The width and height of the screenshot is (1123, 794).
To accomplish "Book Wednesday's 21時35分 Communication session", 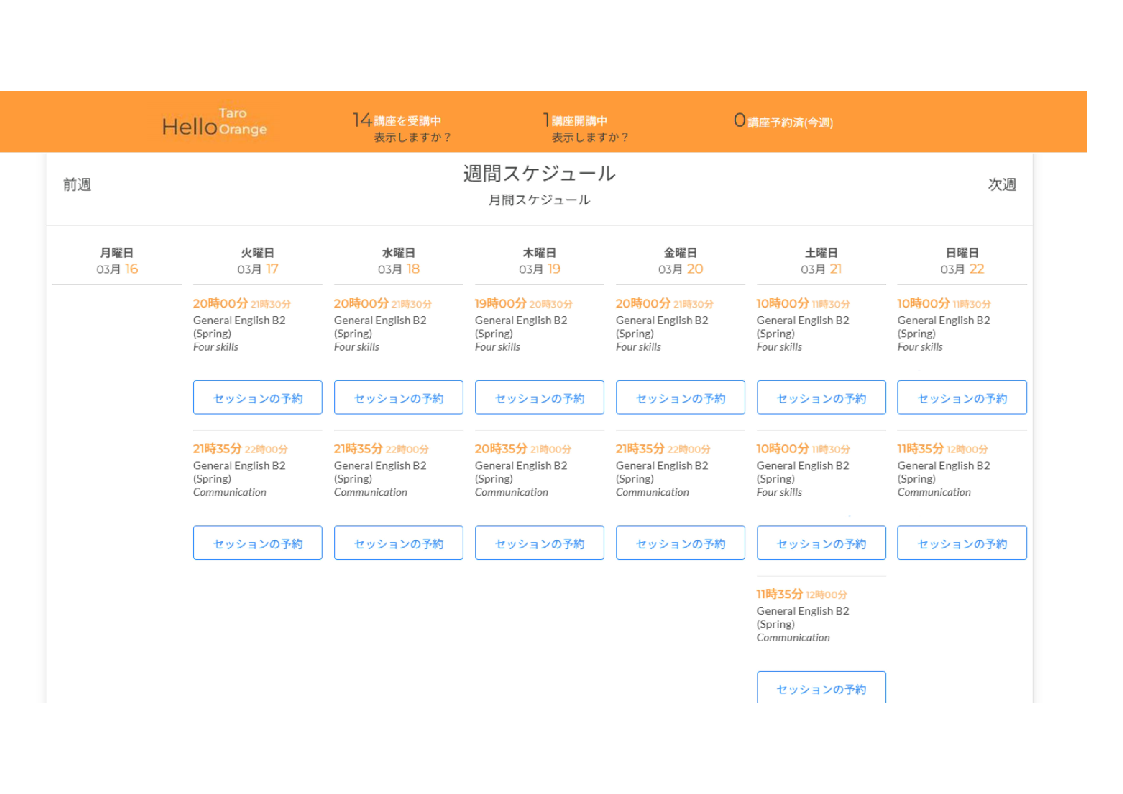I will [399, 543].
